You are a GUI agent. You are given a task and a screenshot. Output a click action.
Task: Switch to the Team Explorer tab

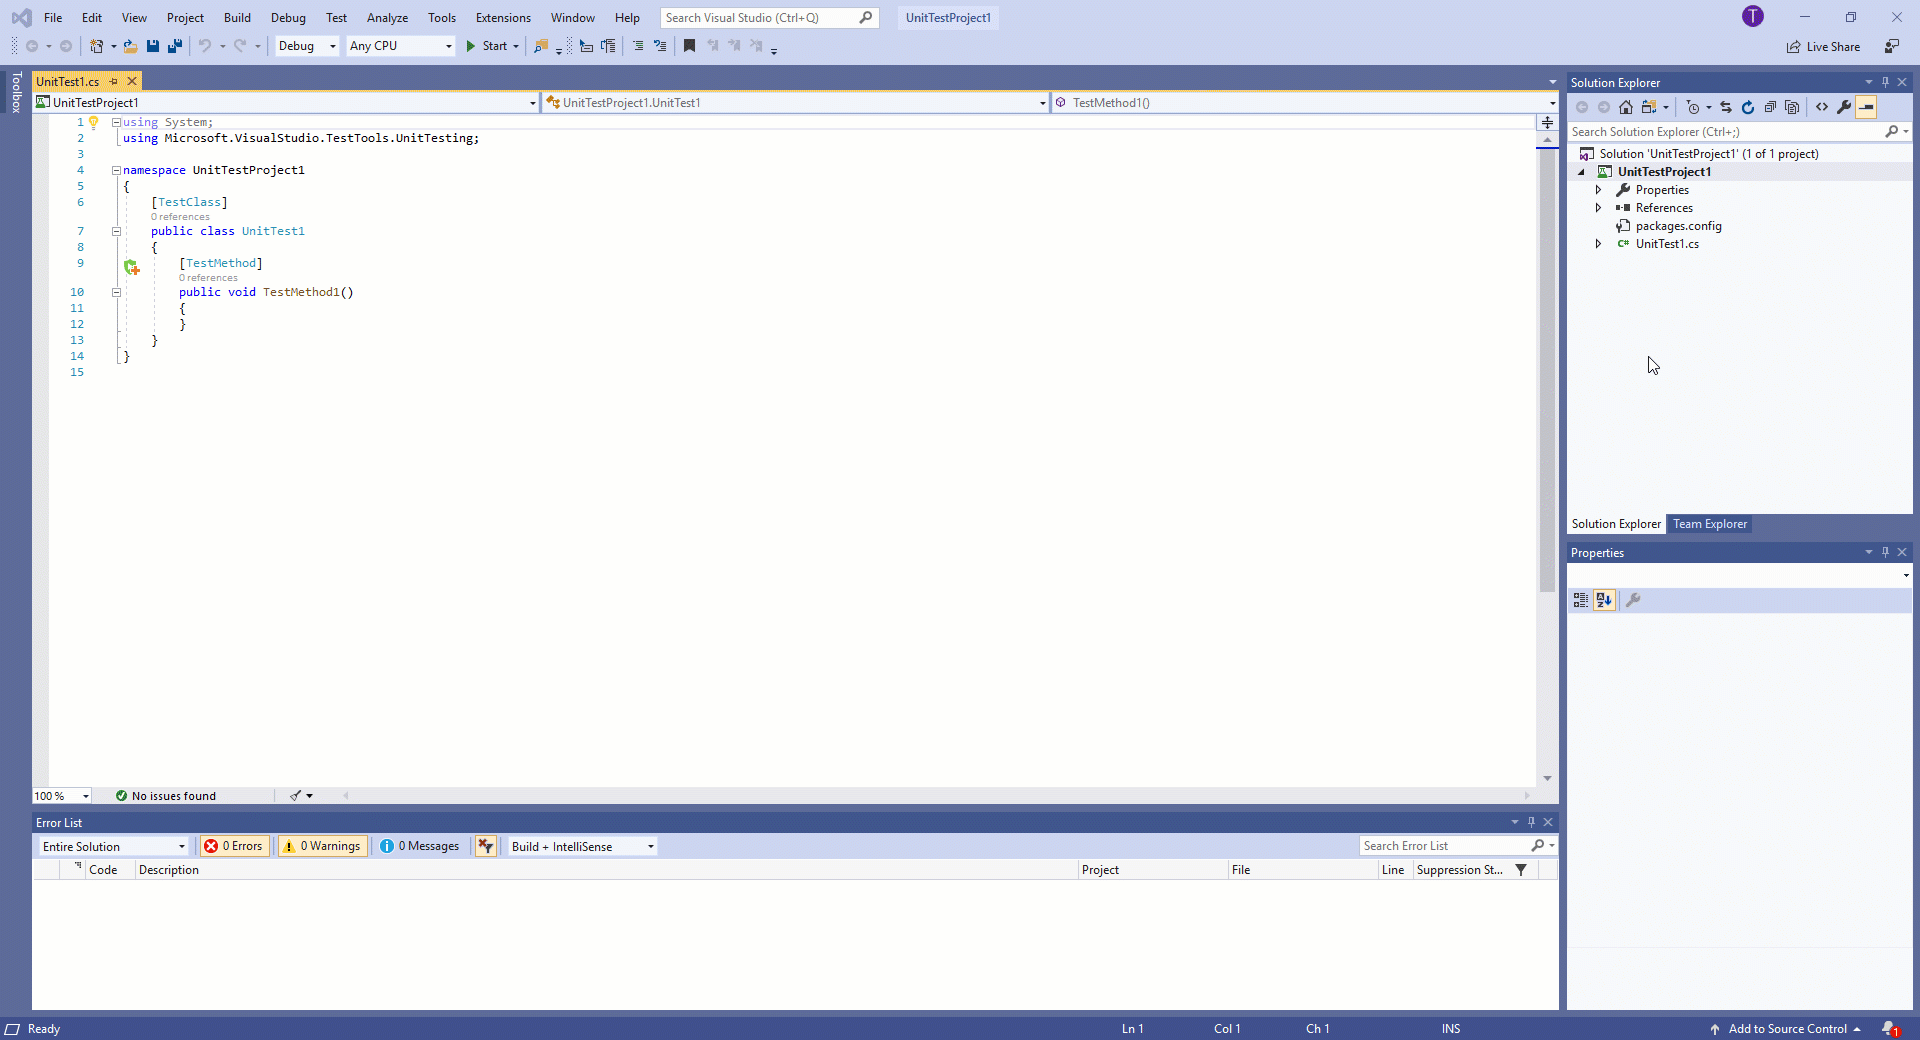pos(1710,524)
